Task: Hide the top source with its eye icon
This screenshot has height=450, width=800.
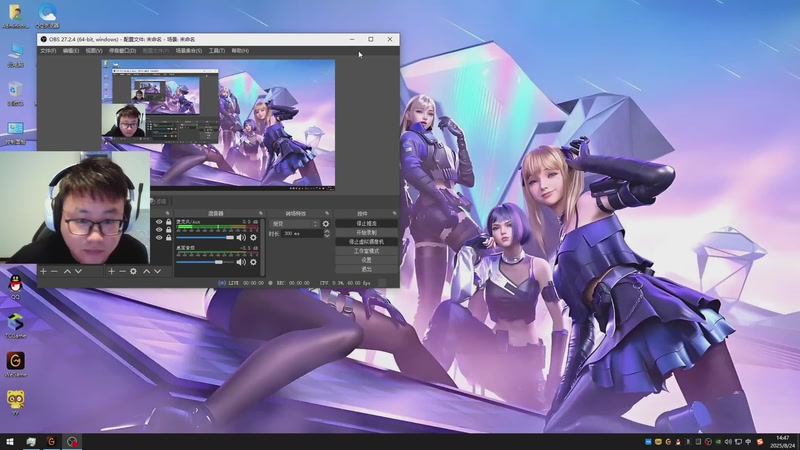Action: pyautogui.click(x=159, y=222)
